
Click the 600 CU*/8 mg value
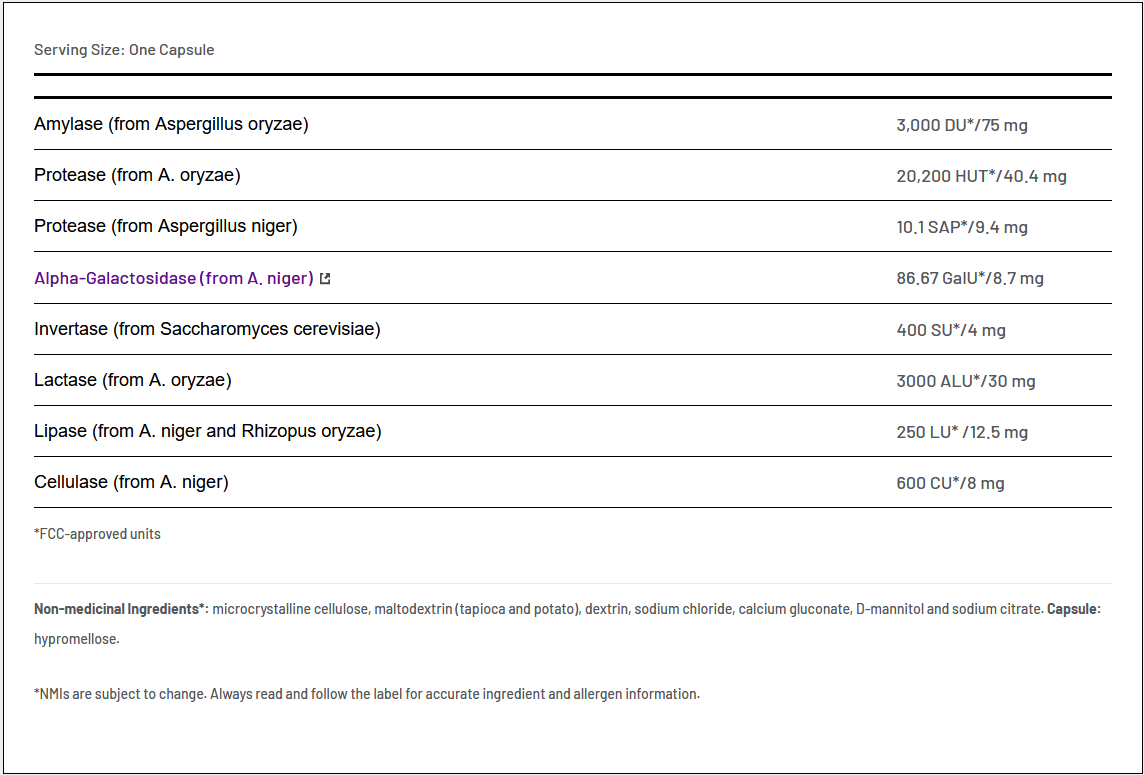pyautogui.click(x=950, y=483)
